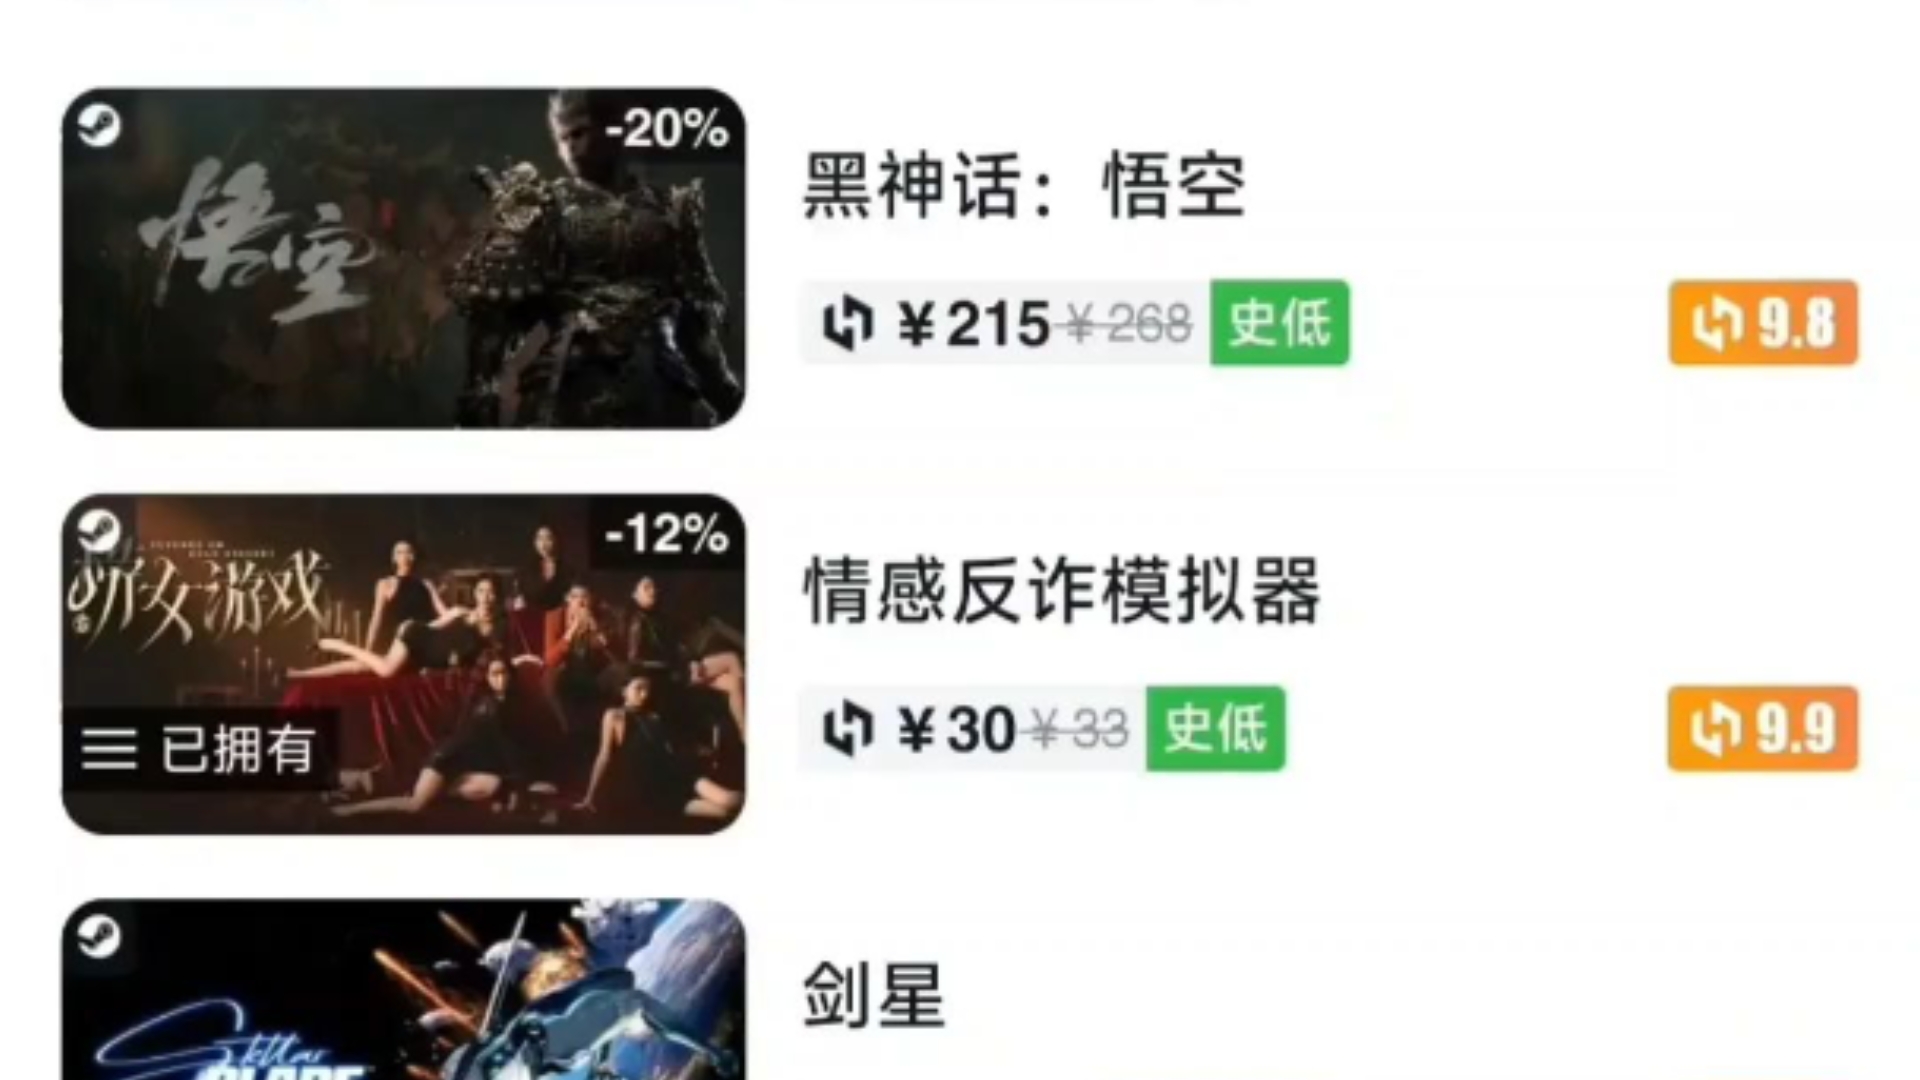Click icon inside orange 9.9 badge
Image resolution: width=1920 pixels, height=1080 pixels.
(x=1716, y=729)
